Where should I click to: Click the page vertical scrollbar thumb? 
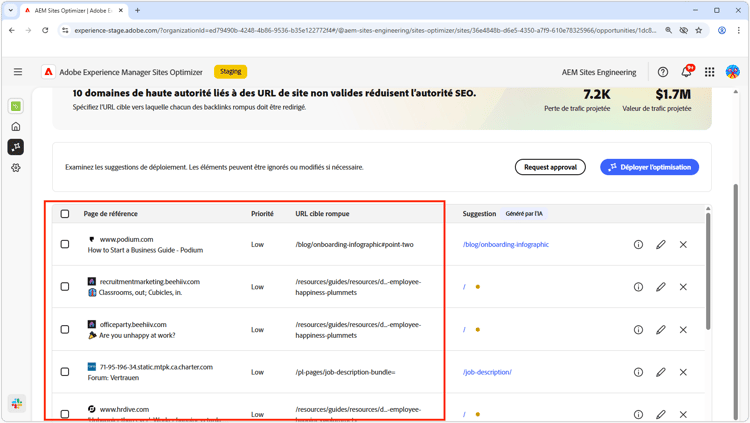coord(736,301)
